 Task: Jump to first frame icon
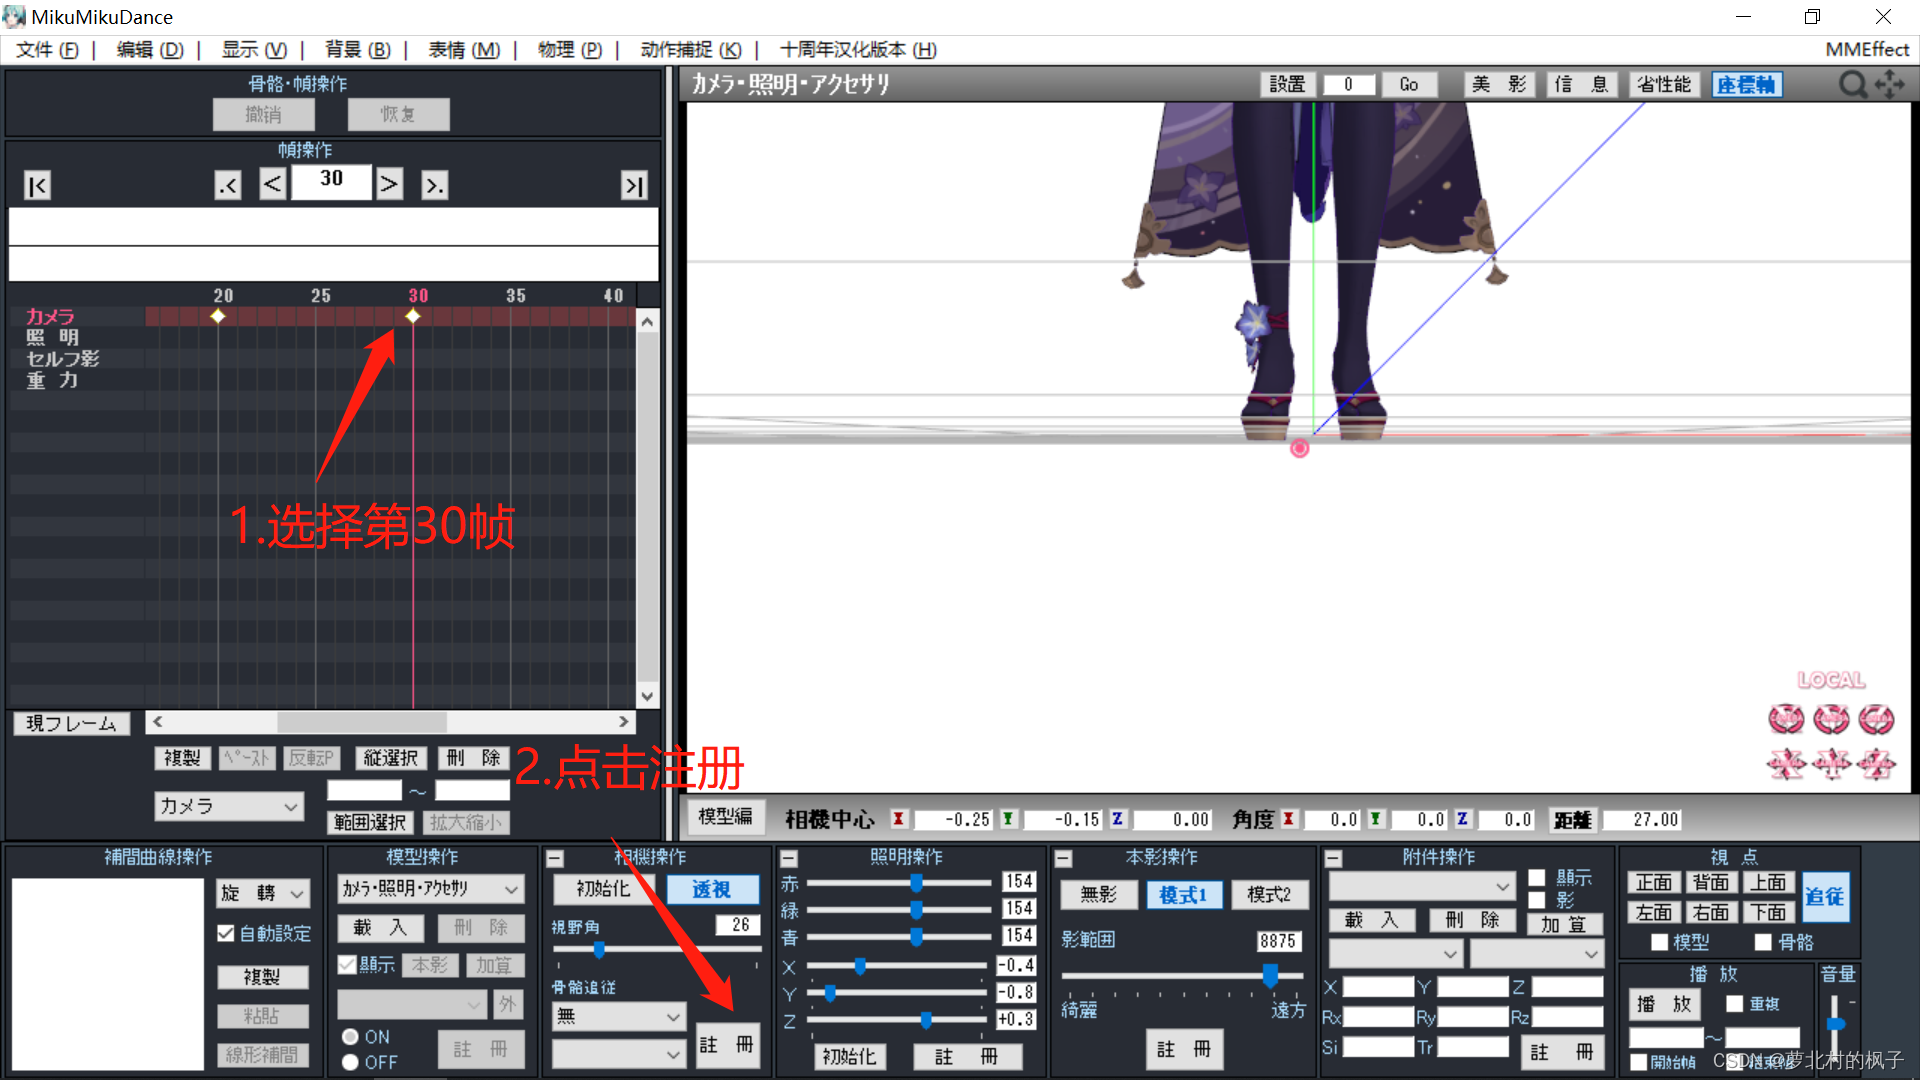(x=37, y=186)
